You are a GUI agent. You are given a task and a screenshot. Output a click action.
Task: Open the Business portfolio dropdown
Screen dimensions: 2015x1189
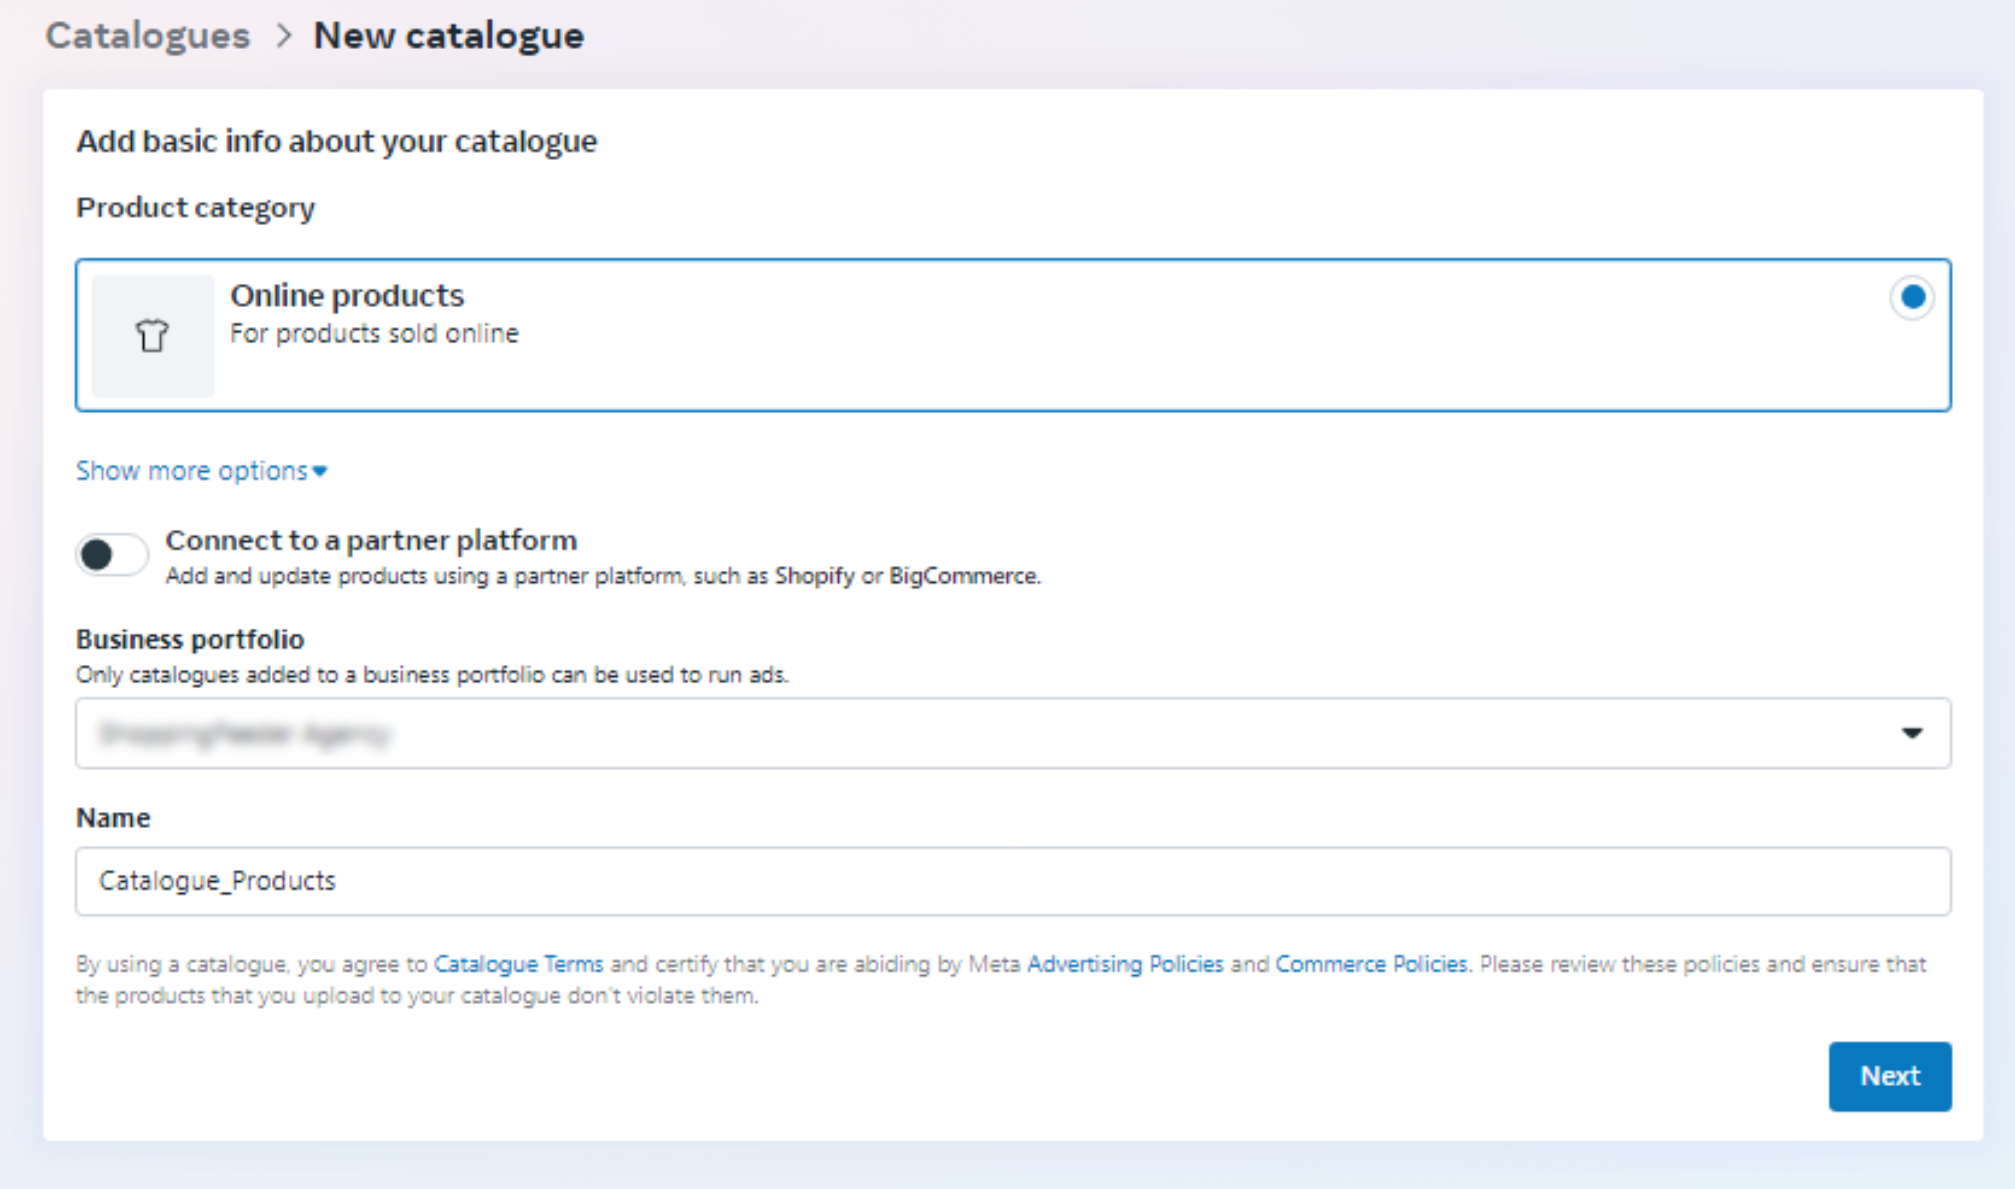1012,733
